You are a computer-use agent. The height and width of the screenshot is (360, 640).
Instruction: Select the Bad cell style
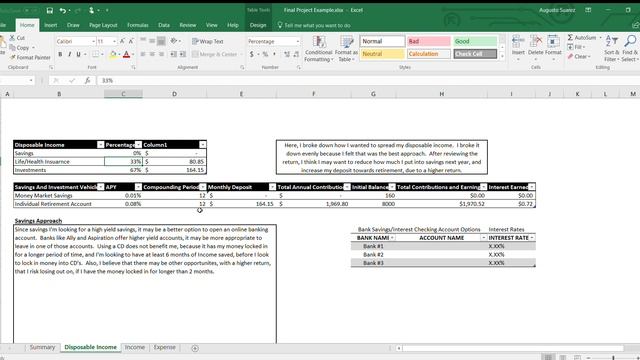pyautogui.click(x=429, y=41)
